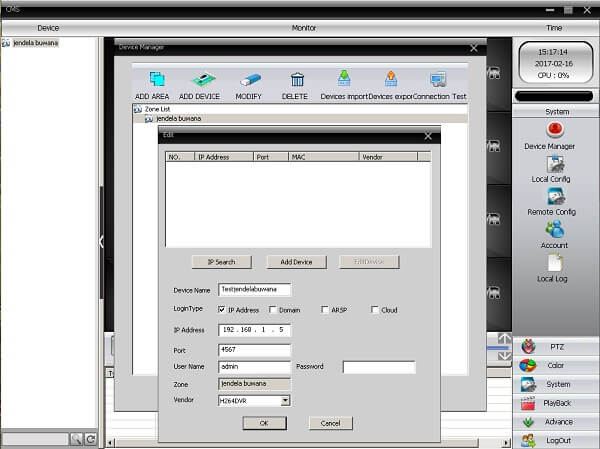
Task: Click the System header in the right panel
Action: coord(557,112)
